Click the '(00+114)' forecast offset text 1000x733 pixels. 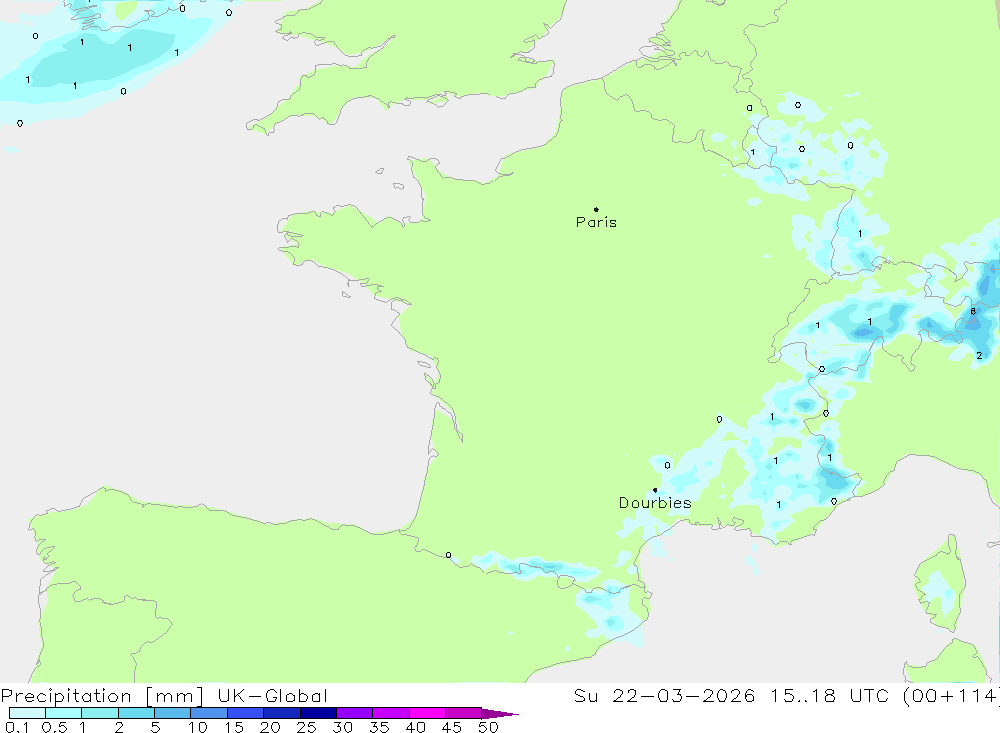(x=951, y=696)
